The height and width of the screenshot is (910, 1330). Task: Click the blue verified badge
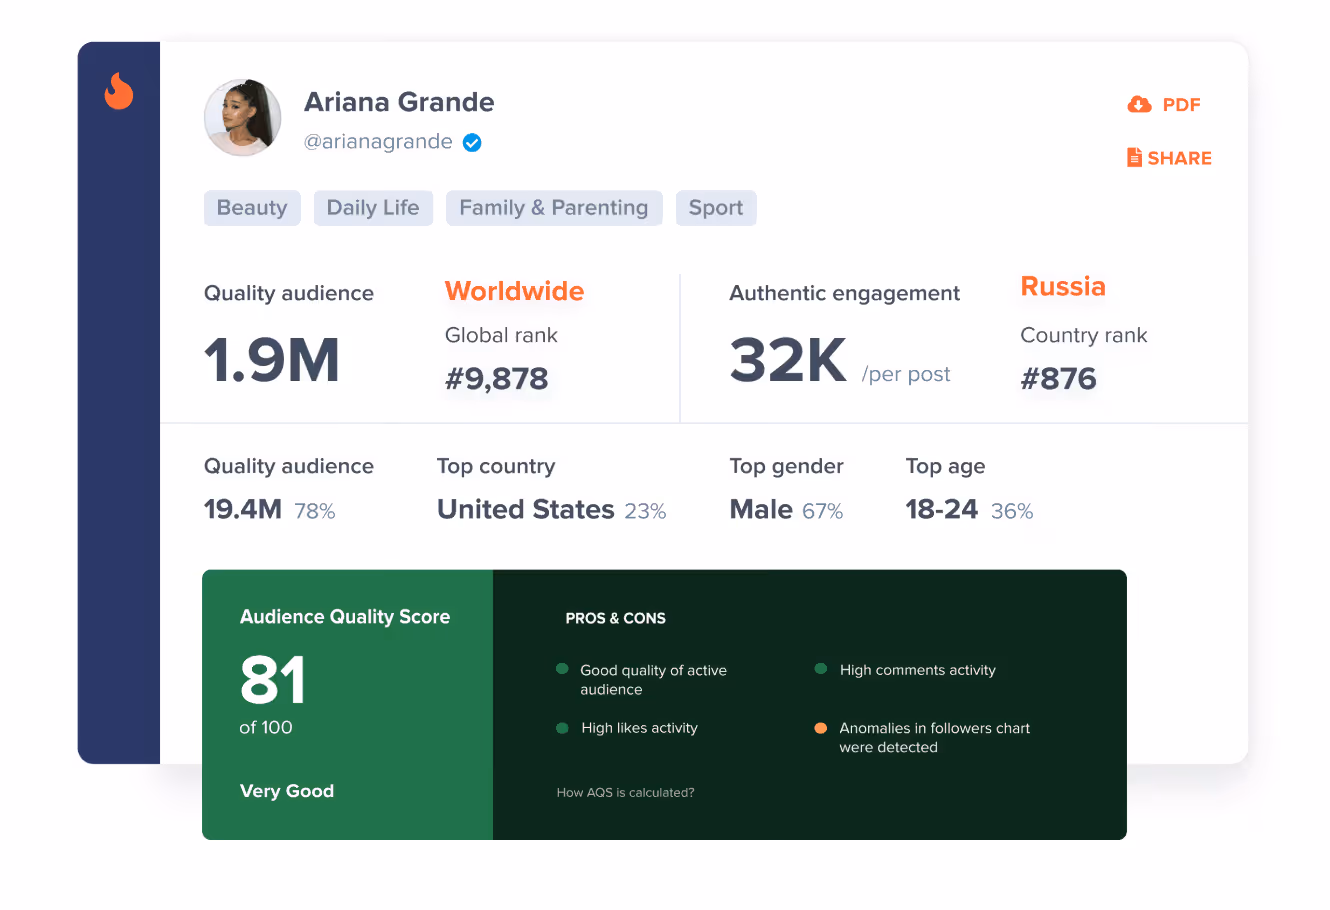click(472, 142)
